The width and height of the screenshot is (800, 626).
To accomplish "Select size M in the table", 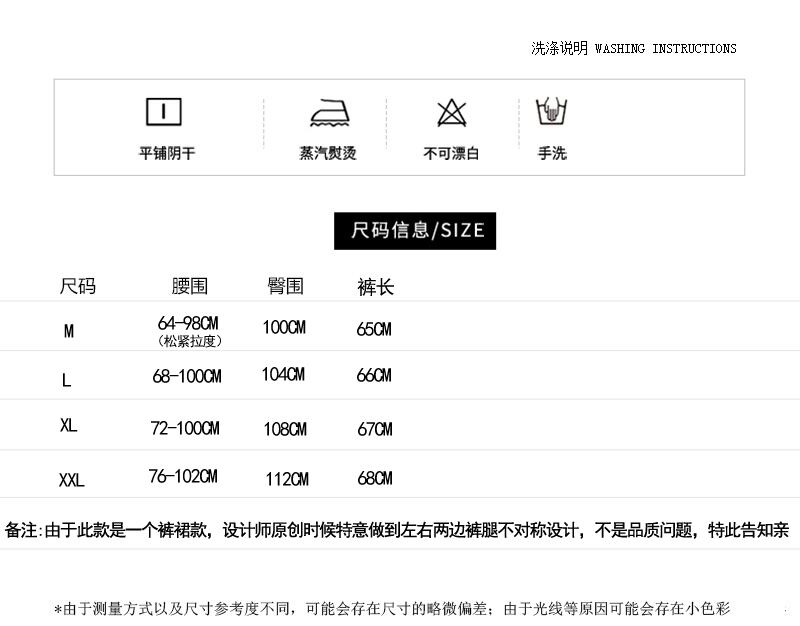I will coord(69,331).
